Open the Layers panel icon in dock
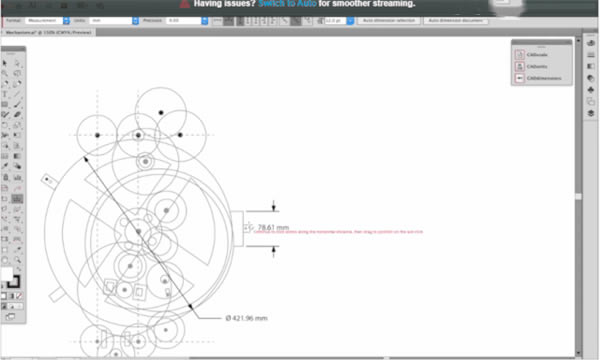Screen dimensions: 600x360 click(x=591, y=113)
